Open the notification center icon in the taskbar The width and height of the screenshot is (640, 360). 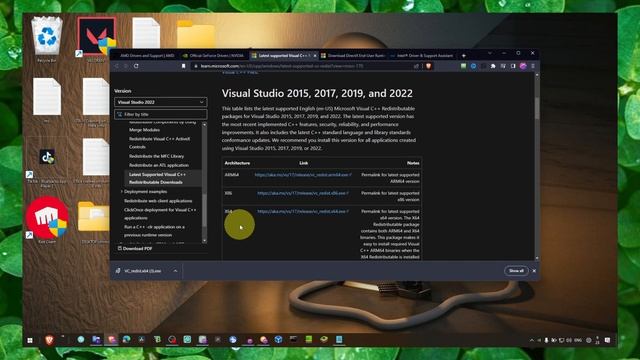[607, 340]
